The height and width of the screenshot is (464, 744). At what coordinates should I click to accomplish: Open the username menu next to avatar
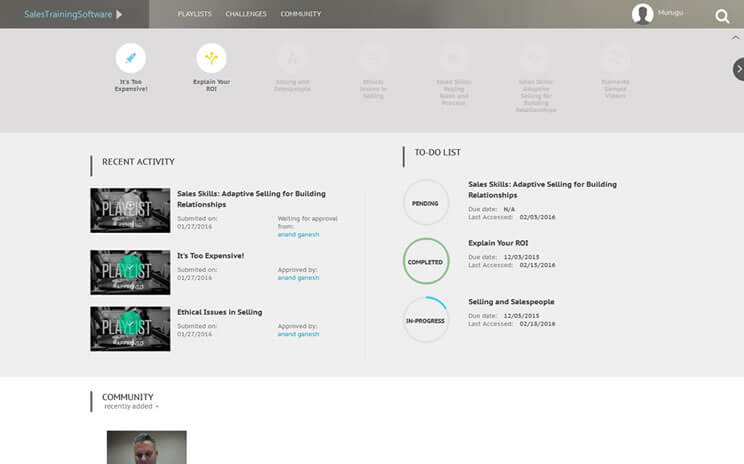pos(670,13)
